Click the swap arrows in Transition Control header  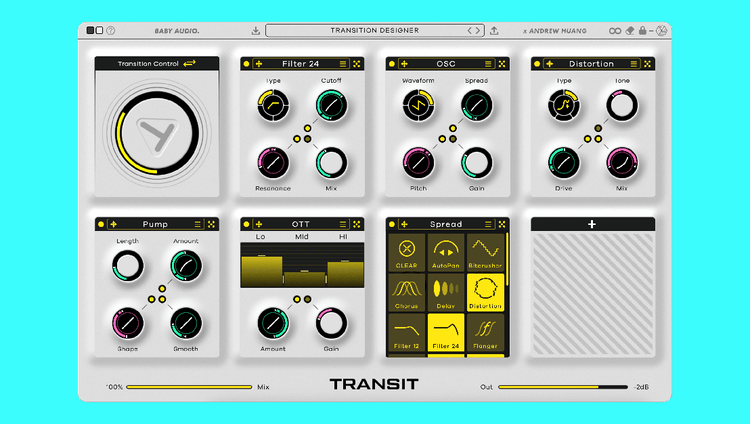click(x=189, y=63)
